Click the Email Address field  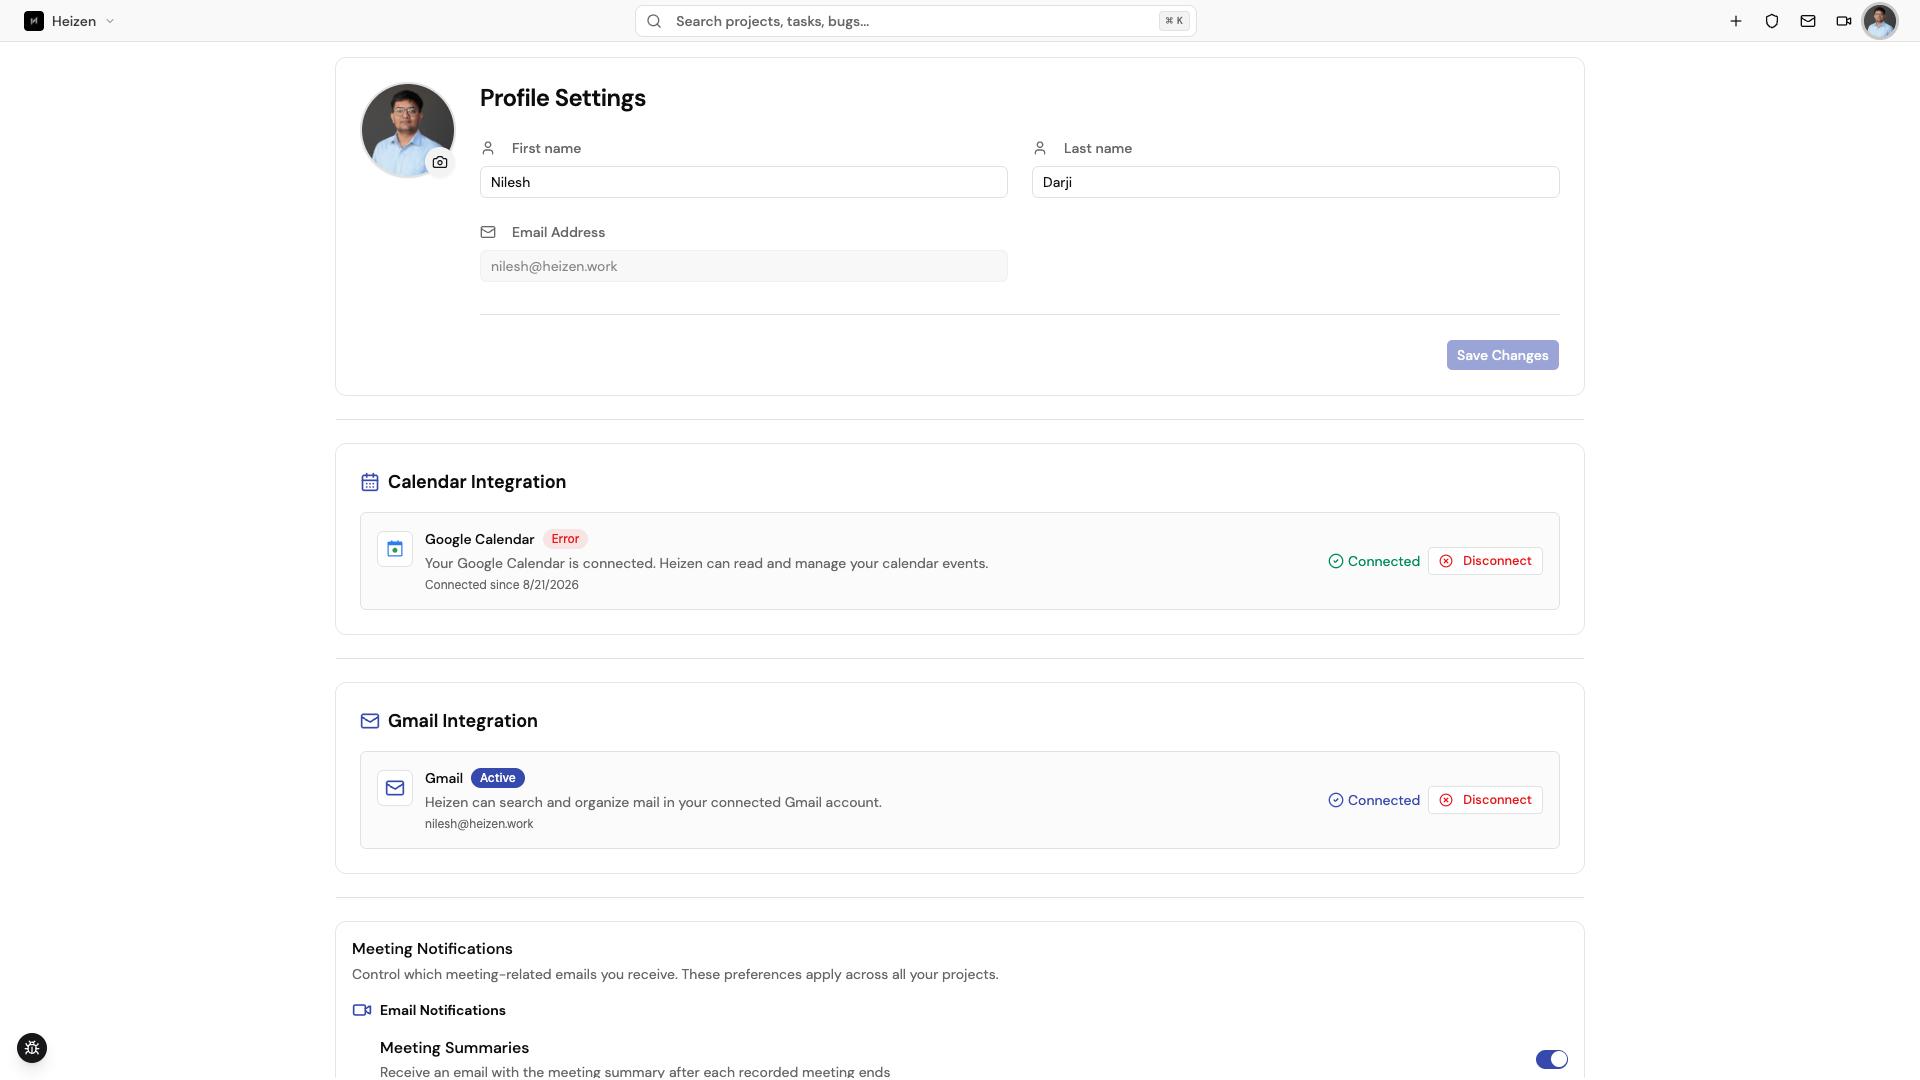[x=744, y=266]
